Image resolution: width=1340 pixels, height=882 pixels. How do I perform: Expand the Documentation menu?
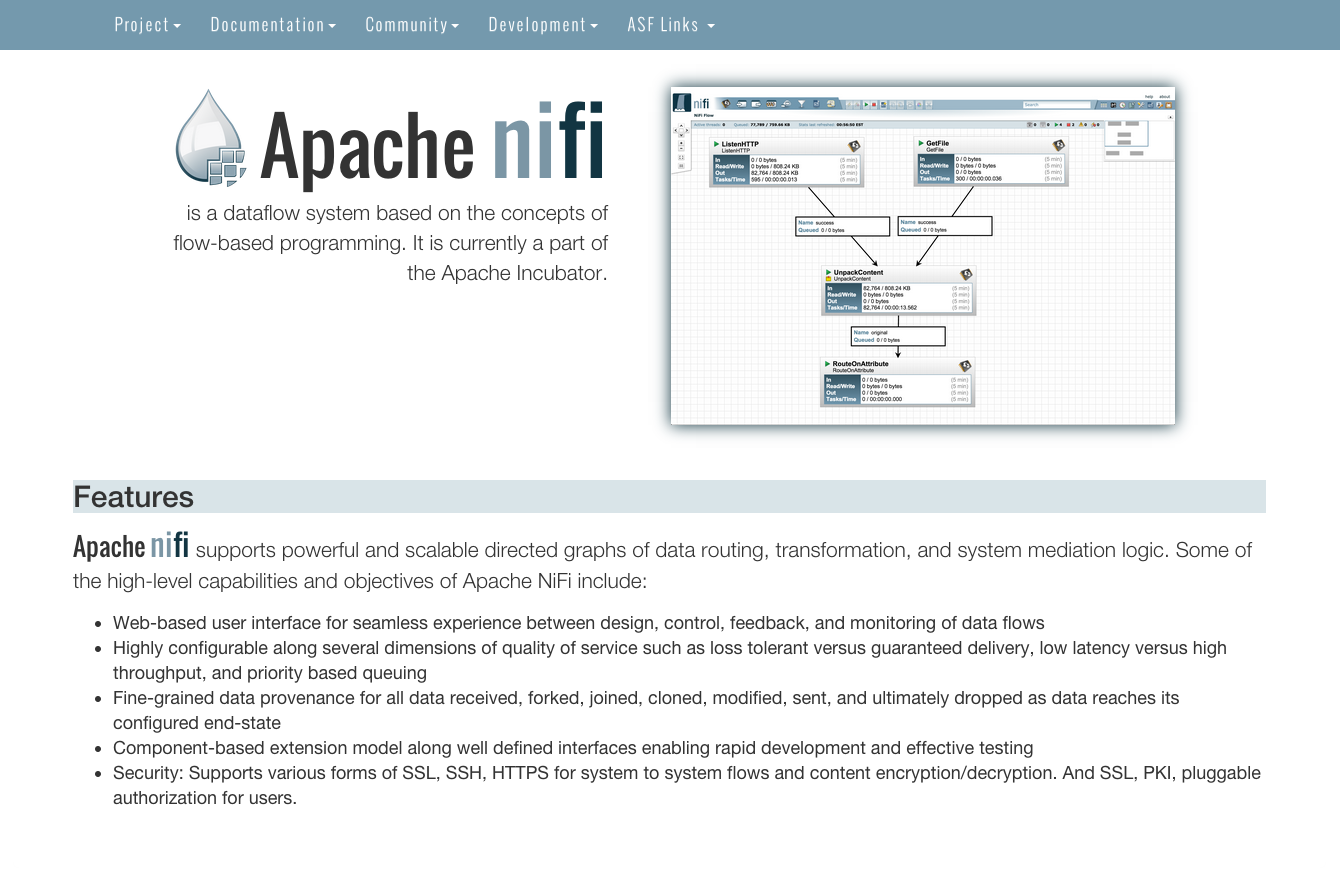click(273, 25)
